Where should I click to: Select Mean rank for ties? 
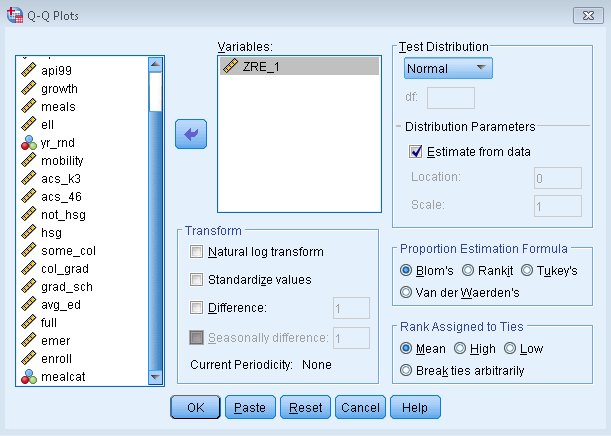[x=406, y=348]
